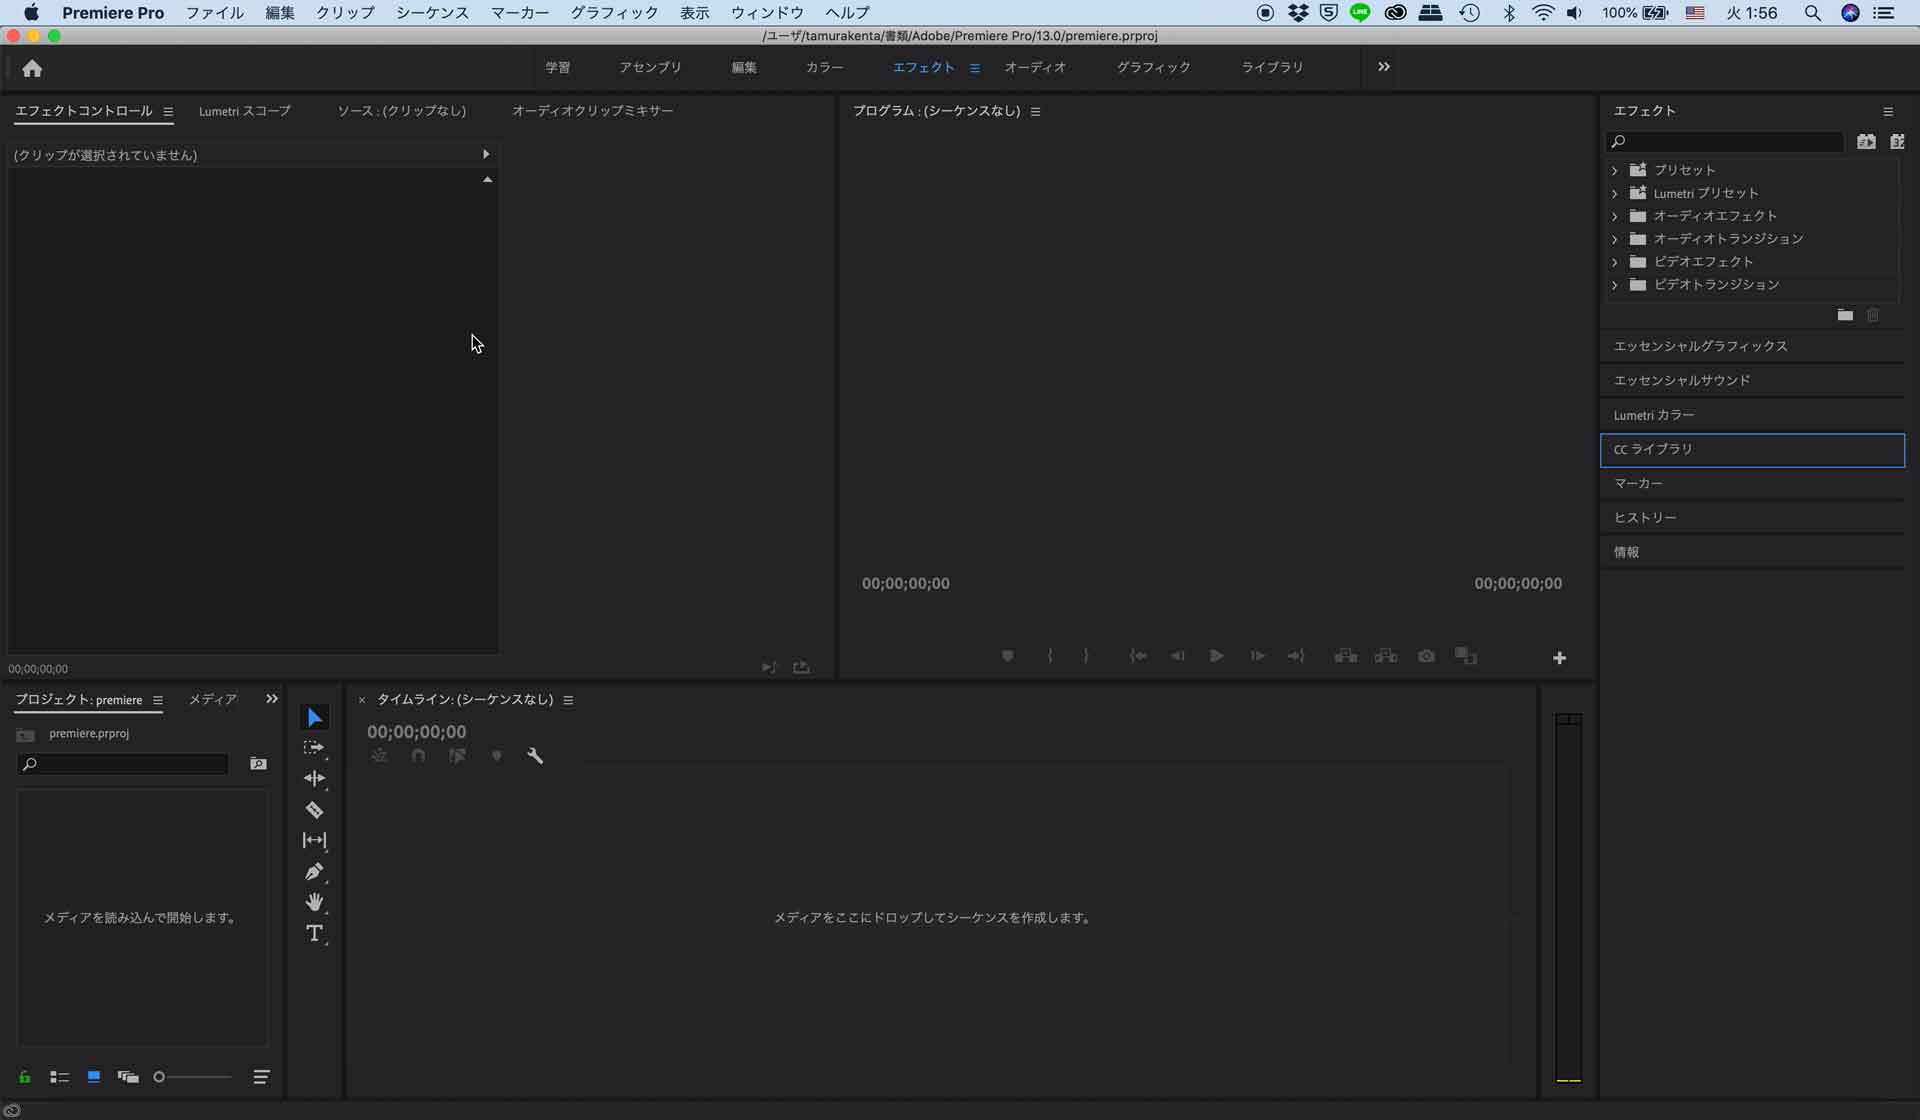Toggle project read-only lock icon
This screenshot has height=1120, width=1920.
click(x=25, y=1077)
